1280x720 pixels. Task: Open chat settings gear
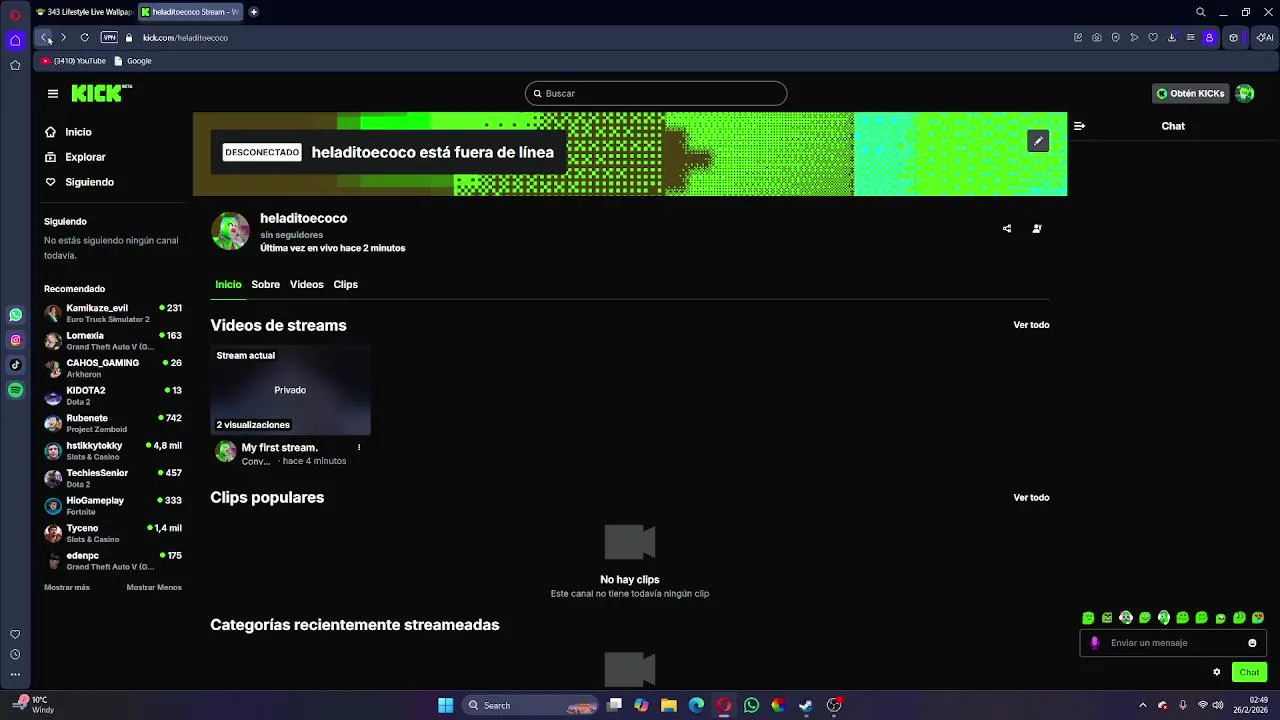coord(1217,672)
